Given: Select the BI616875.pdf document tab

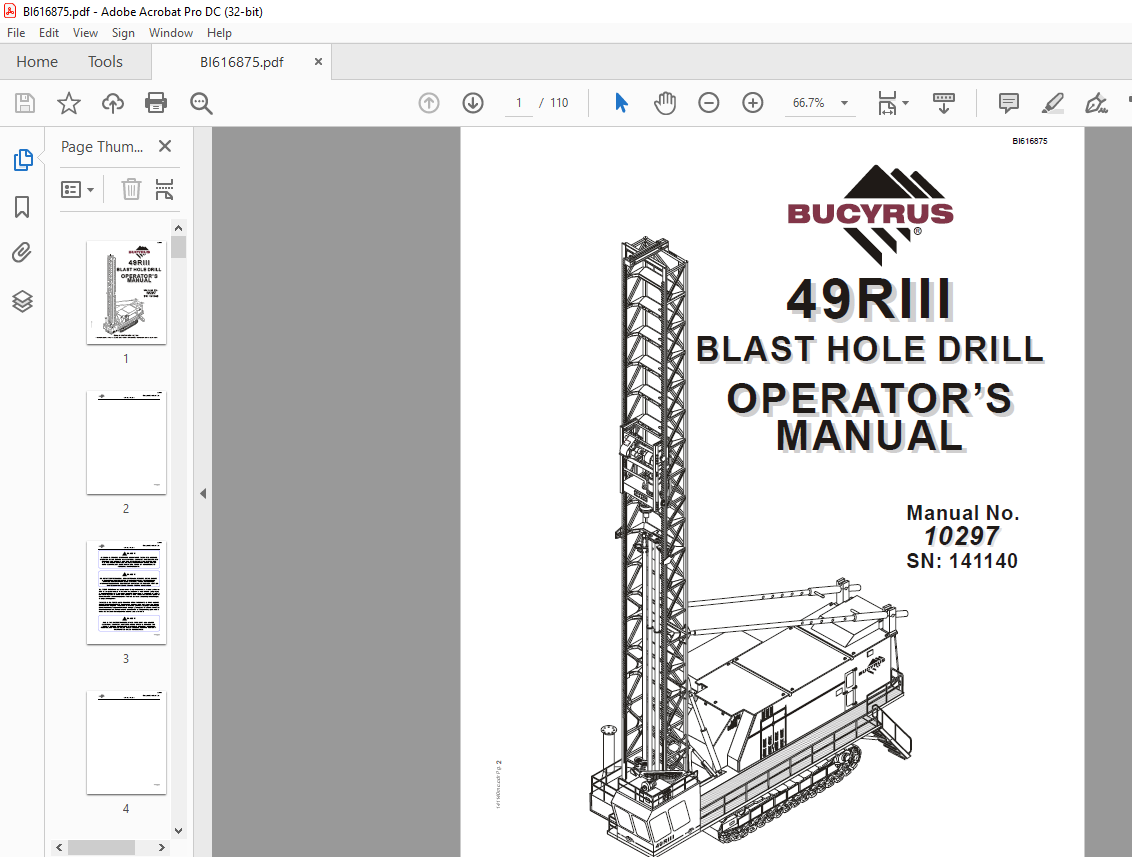Looking at the screenshot, I should (242, 62).
